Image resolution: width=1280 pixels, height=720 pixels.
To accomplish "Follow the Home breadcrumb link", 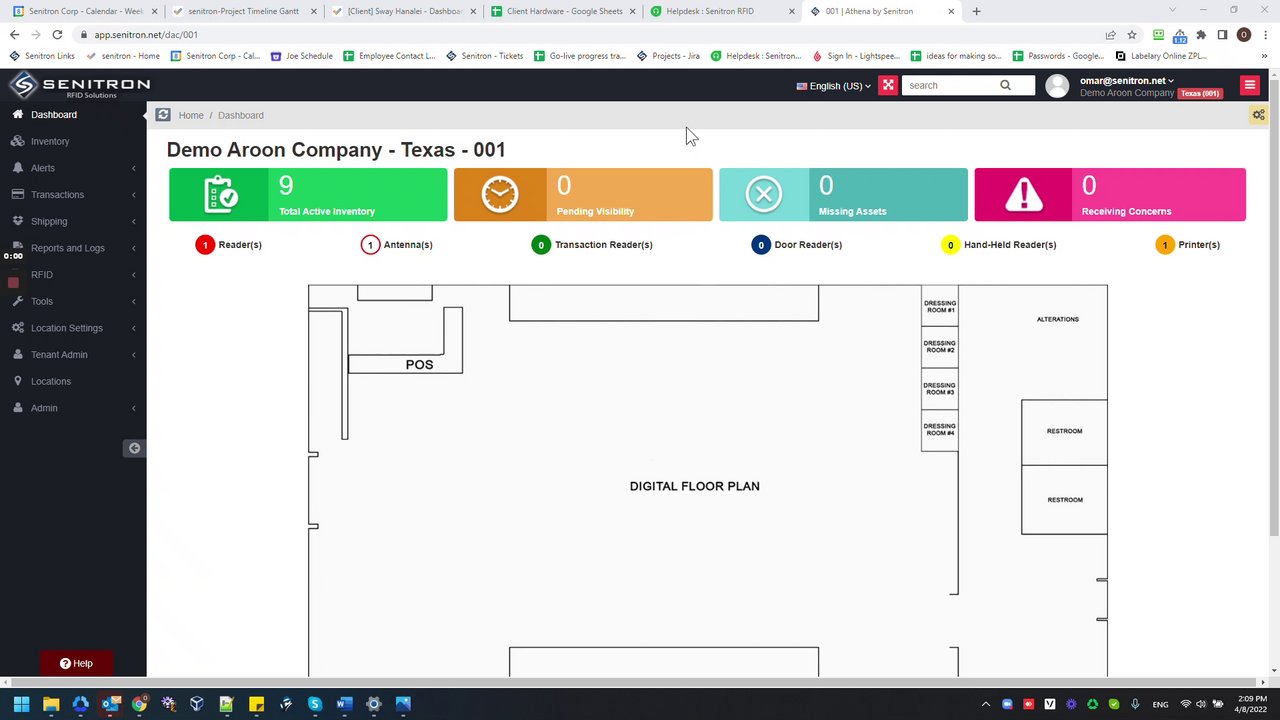I will tap(191, 115).
